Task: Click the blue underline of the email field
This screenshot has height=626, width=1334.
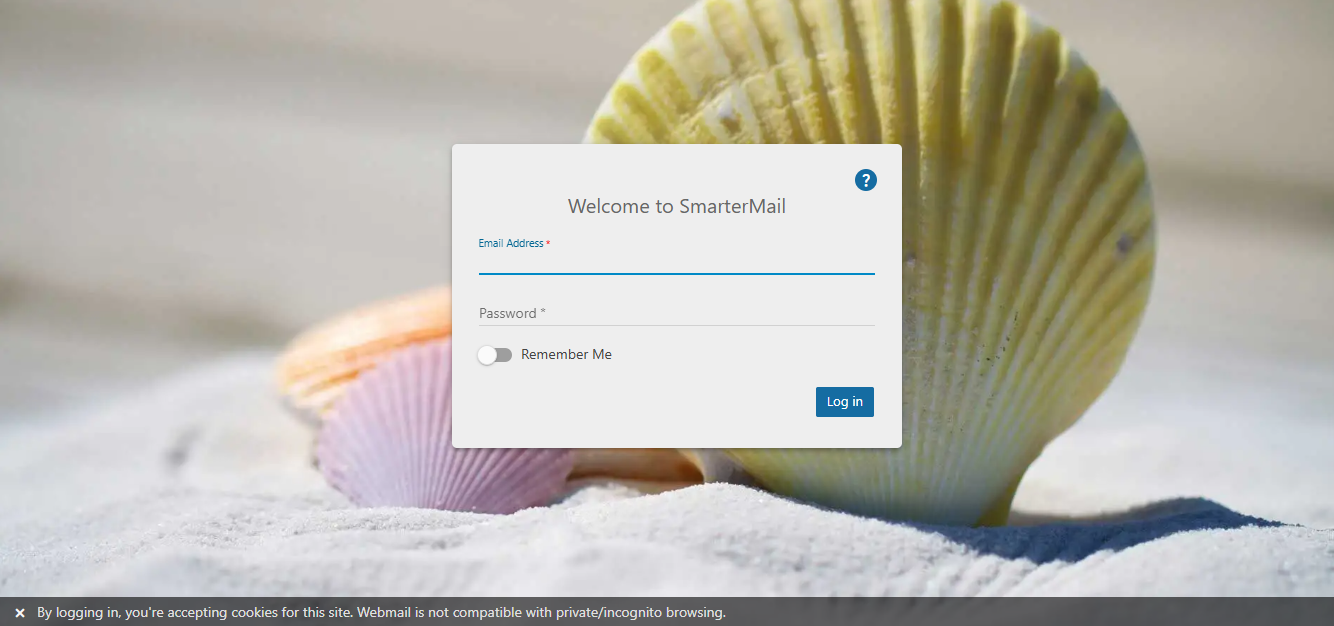Action: (x=677, y=273)
